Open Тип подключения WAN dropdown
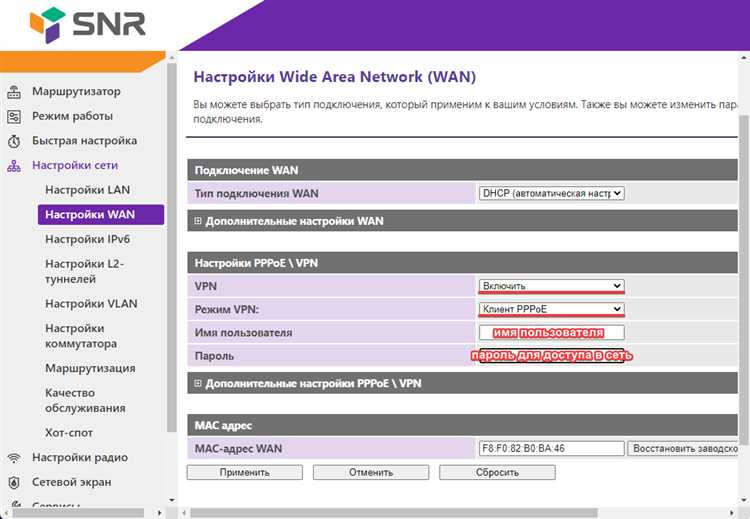This screenshot has width=750, height=519. pos(551,193)
